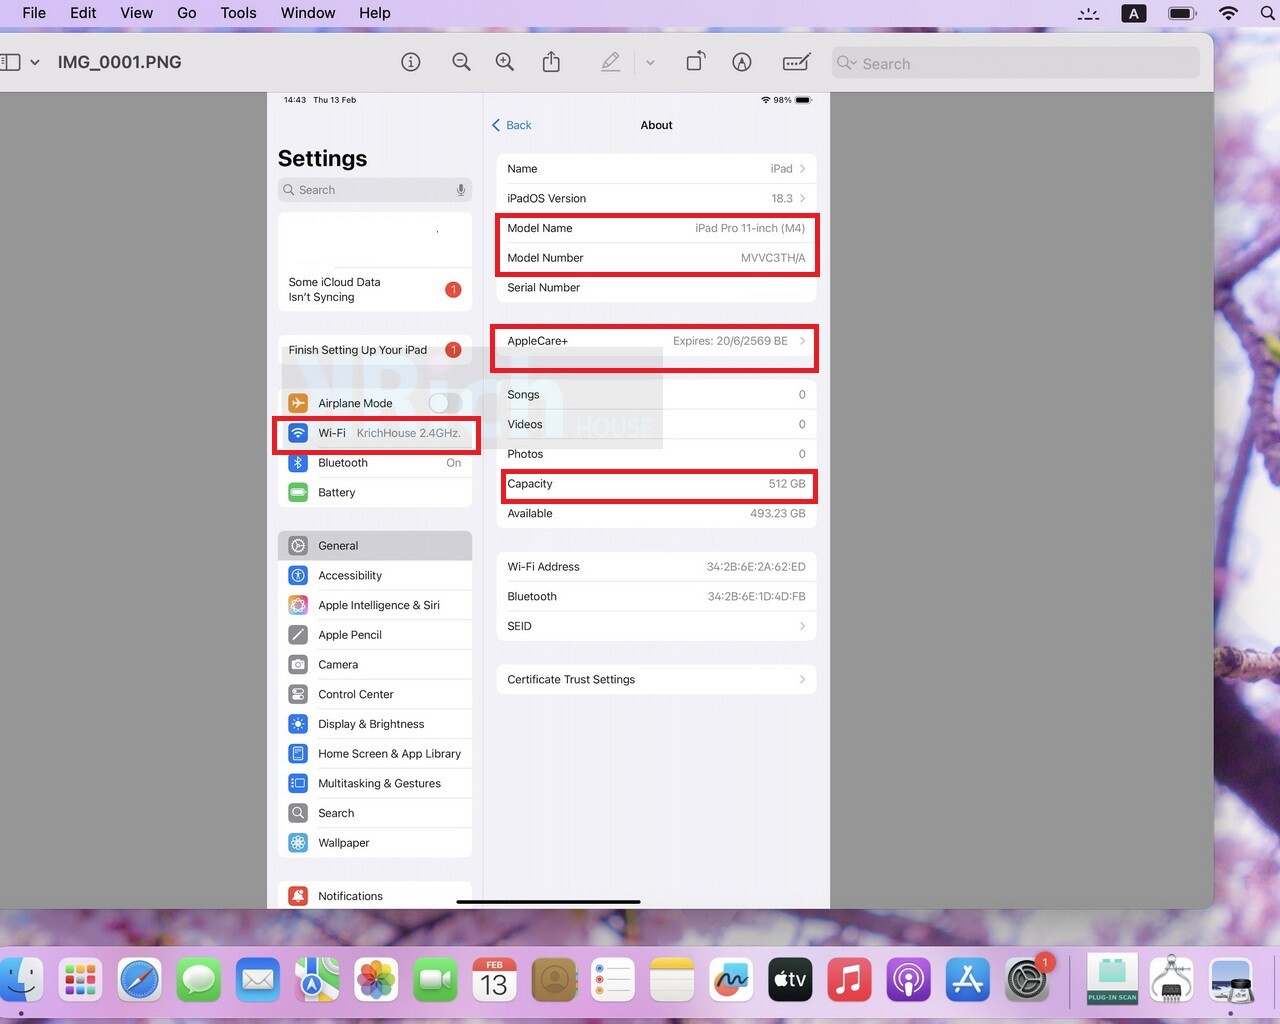Open the sidebar view options chevron
Screen dimensions: 1280x1024
(x=35, y=62)
